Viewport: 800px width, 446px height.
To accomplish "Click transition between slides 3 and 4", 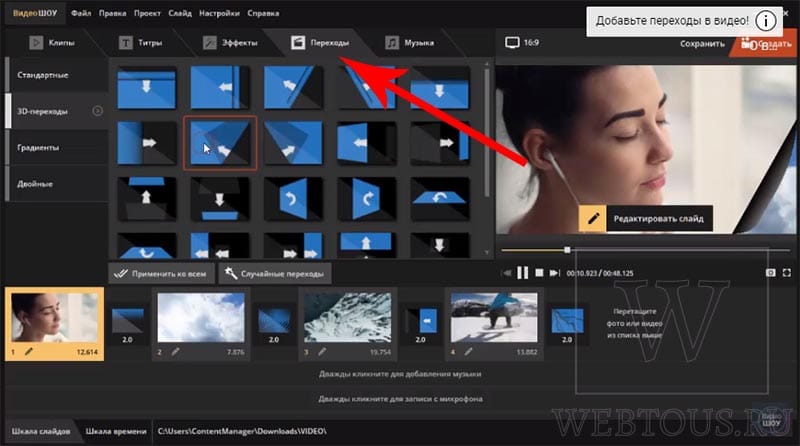I will 421,321.
